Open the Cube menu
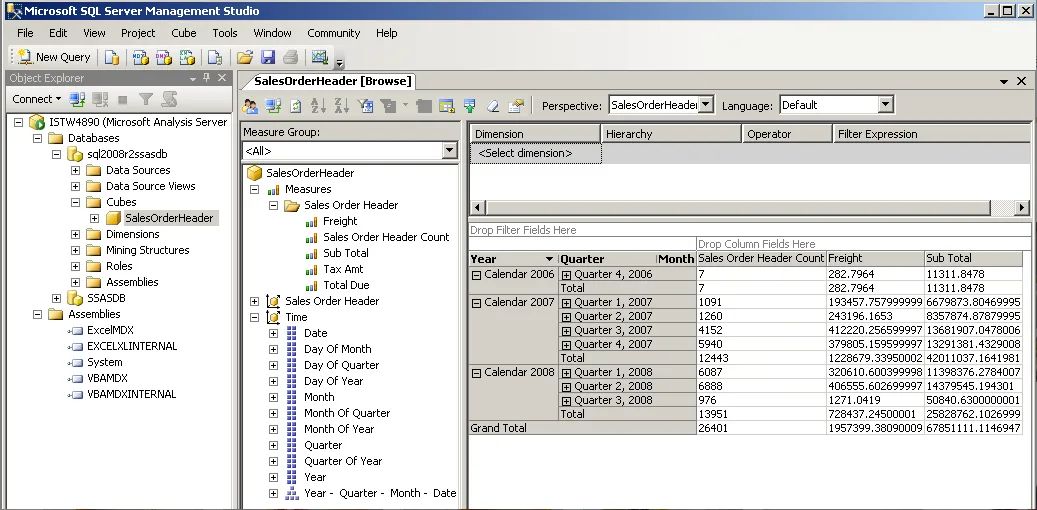Image resolution: width=1037 pixels, height=510 pixels. [183, 33]
